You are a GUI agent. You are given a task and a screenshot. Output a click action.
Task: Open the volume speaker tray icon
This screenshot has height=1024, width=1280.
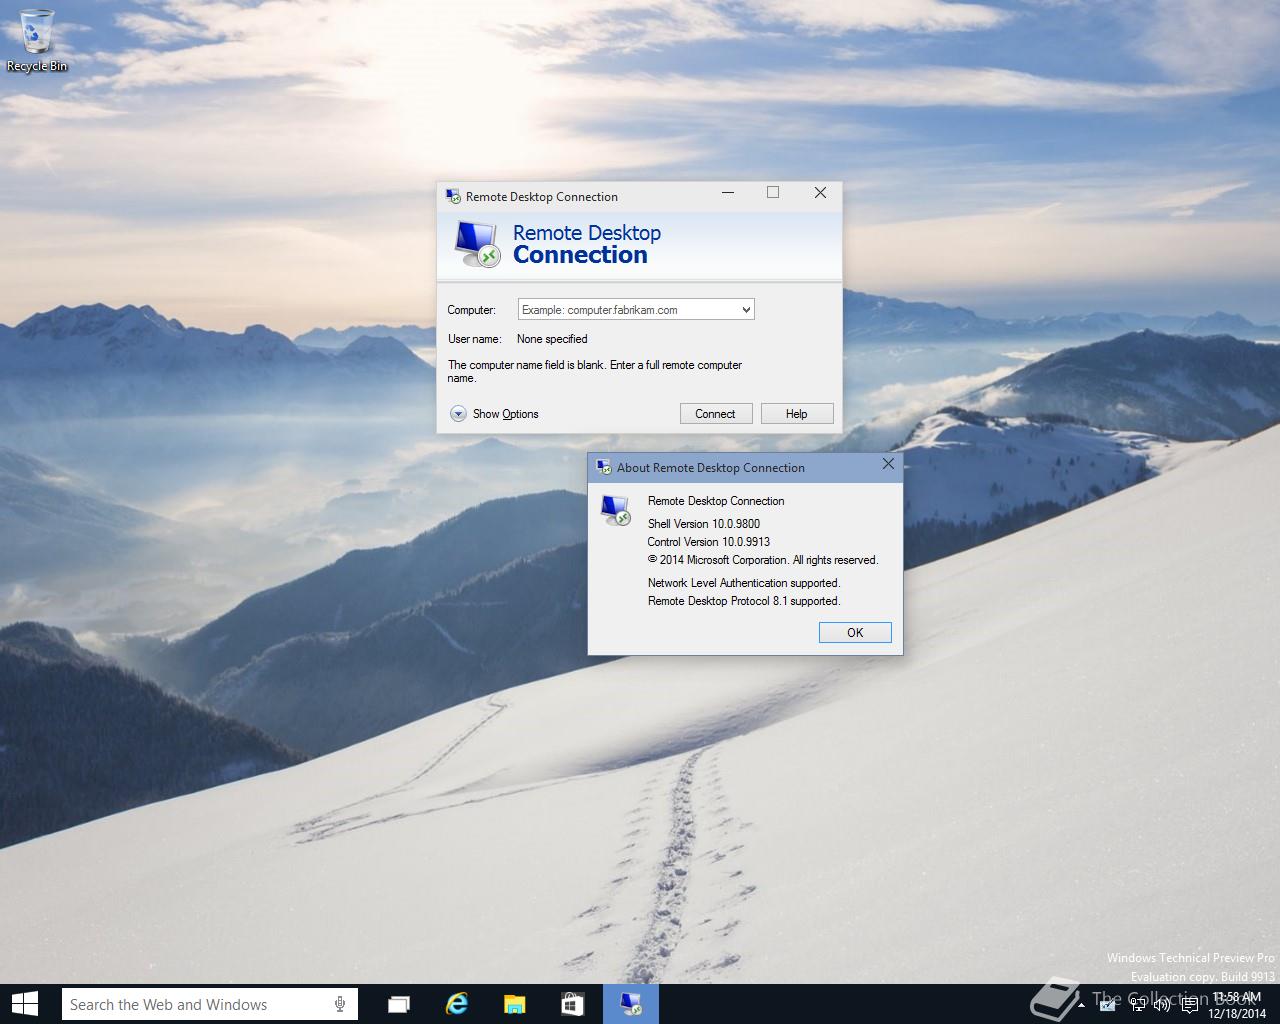[1161, 1005]
